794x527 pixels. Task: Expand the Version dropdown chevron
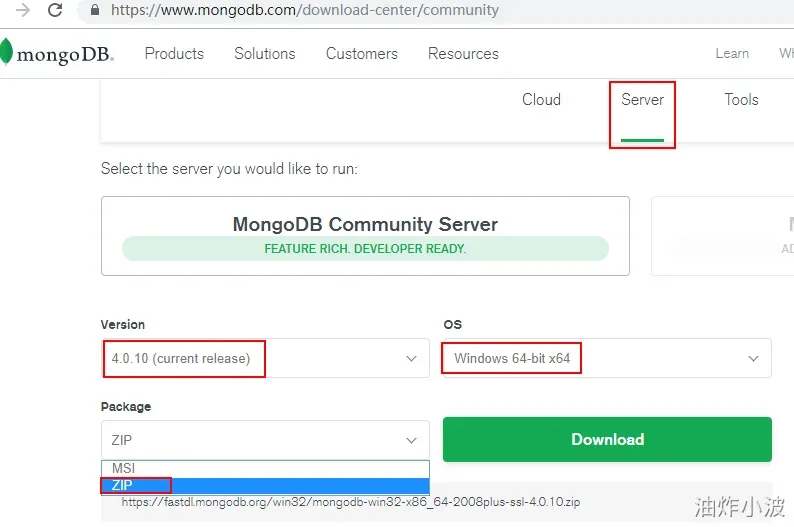411,358
